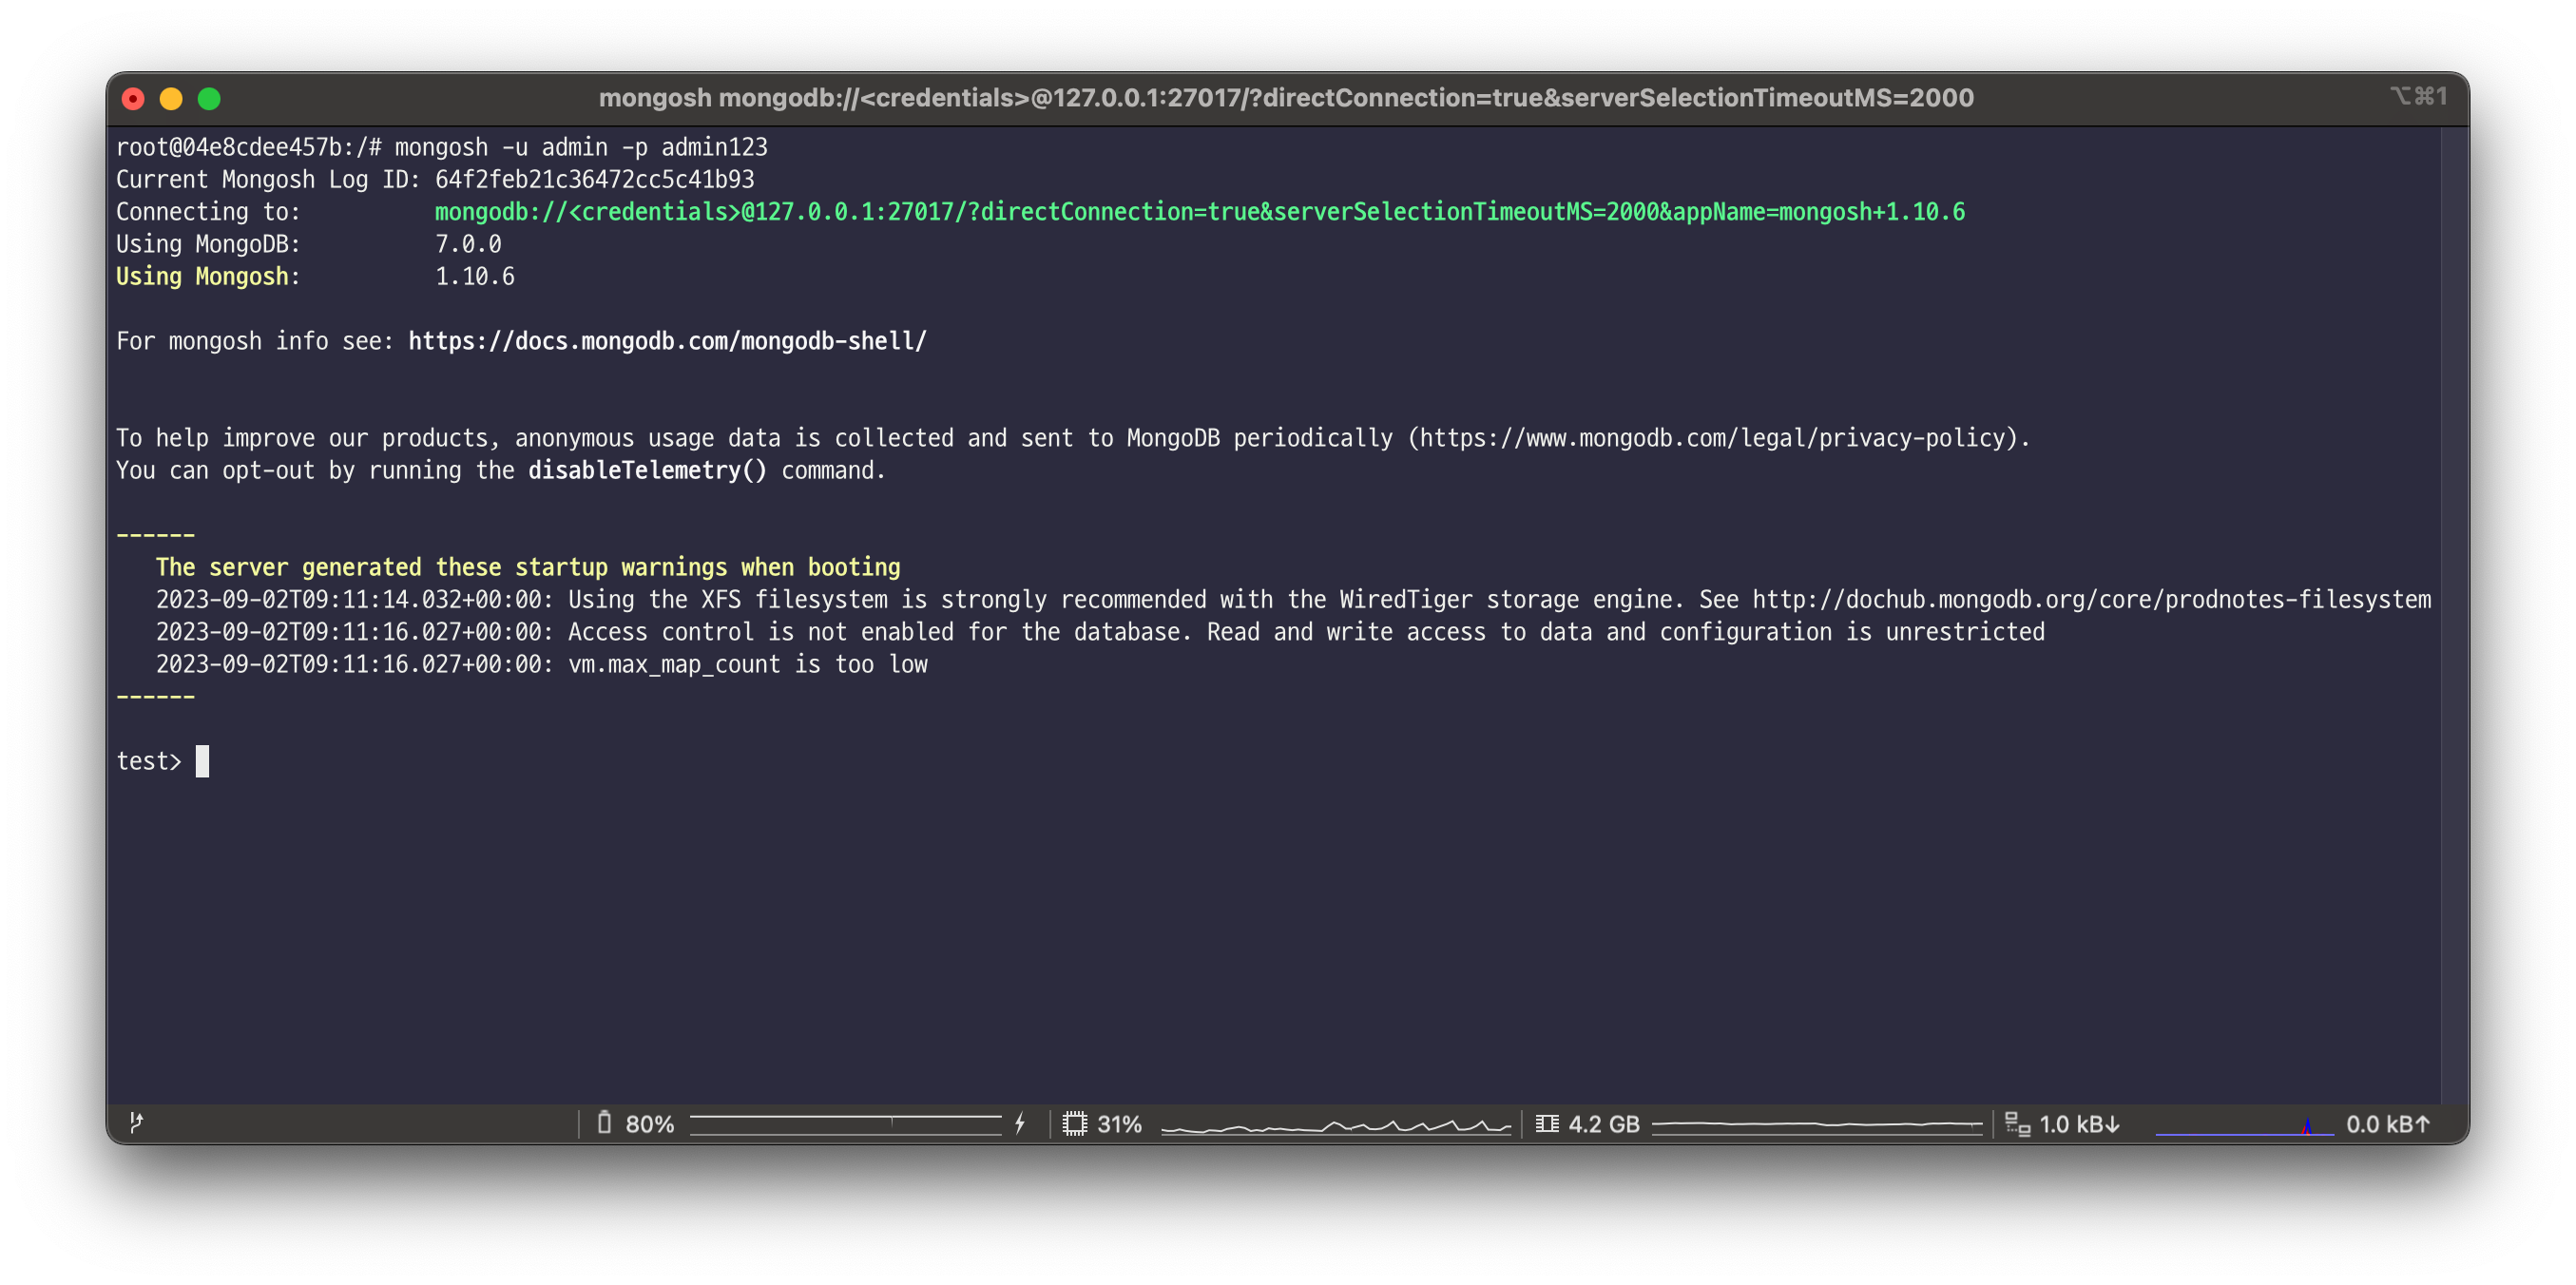Click the 0.0 kB upload rate indicator

[2388, 1124]
